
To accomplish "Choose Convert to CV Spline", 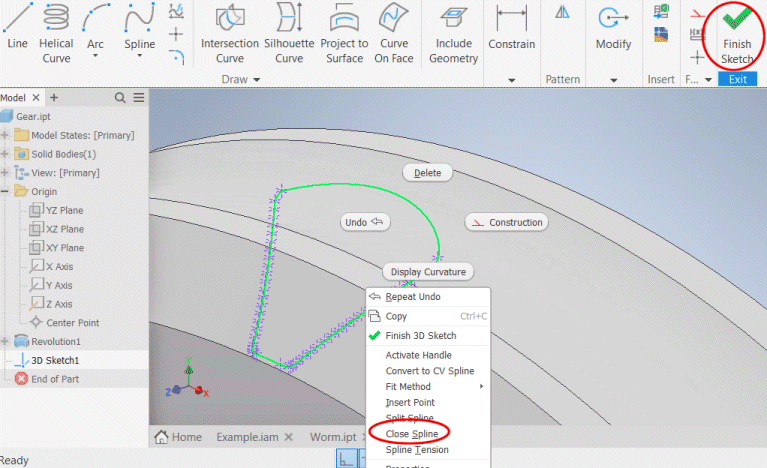I will coord(428,371).
